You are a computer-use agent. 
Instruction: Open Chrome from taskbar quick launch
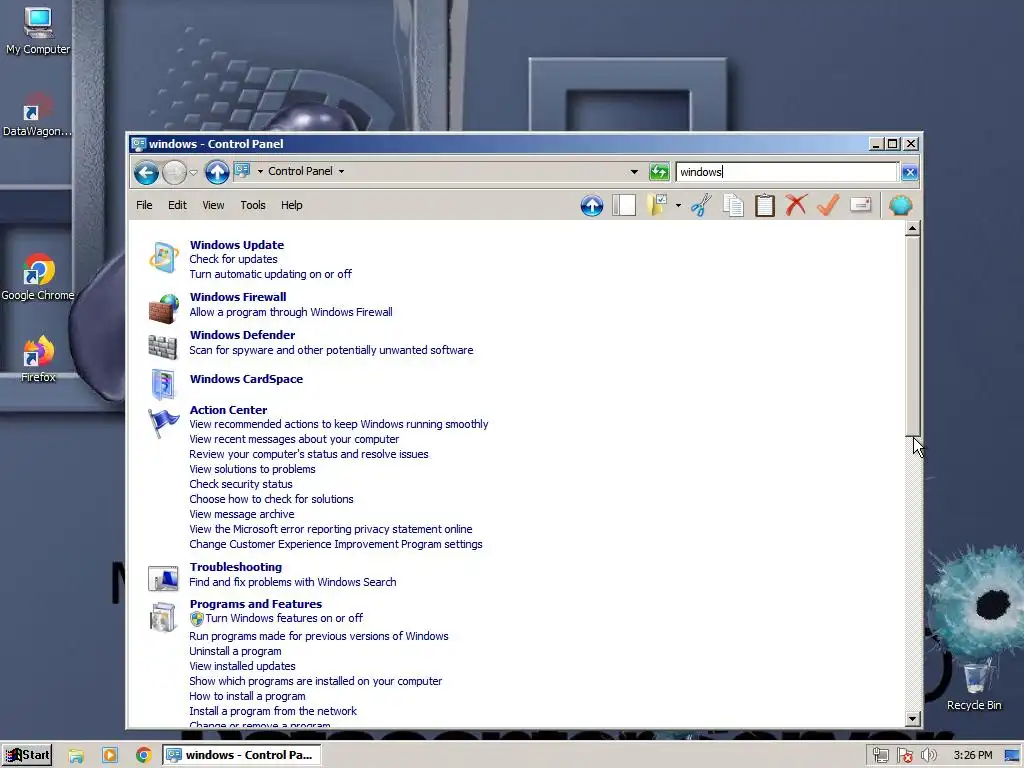(x=144, y=756)
